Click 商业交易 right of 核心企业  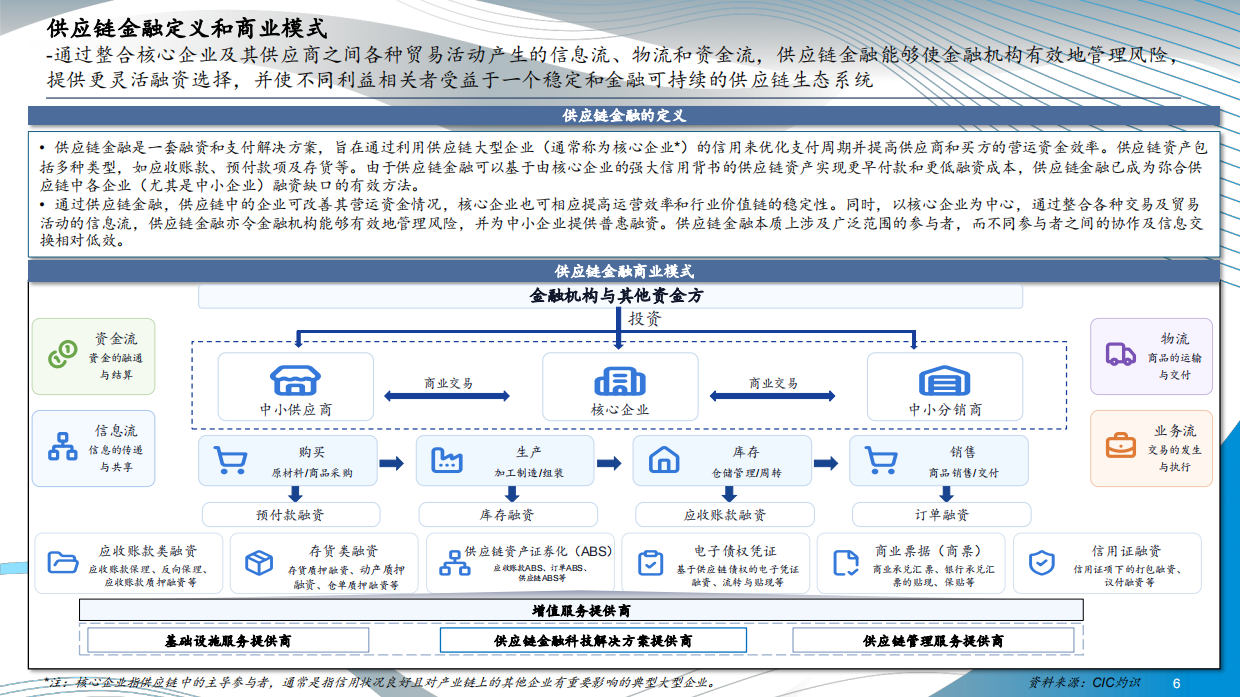[x=774, y=383]
